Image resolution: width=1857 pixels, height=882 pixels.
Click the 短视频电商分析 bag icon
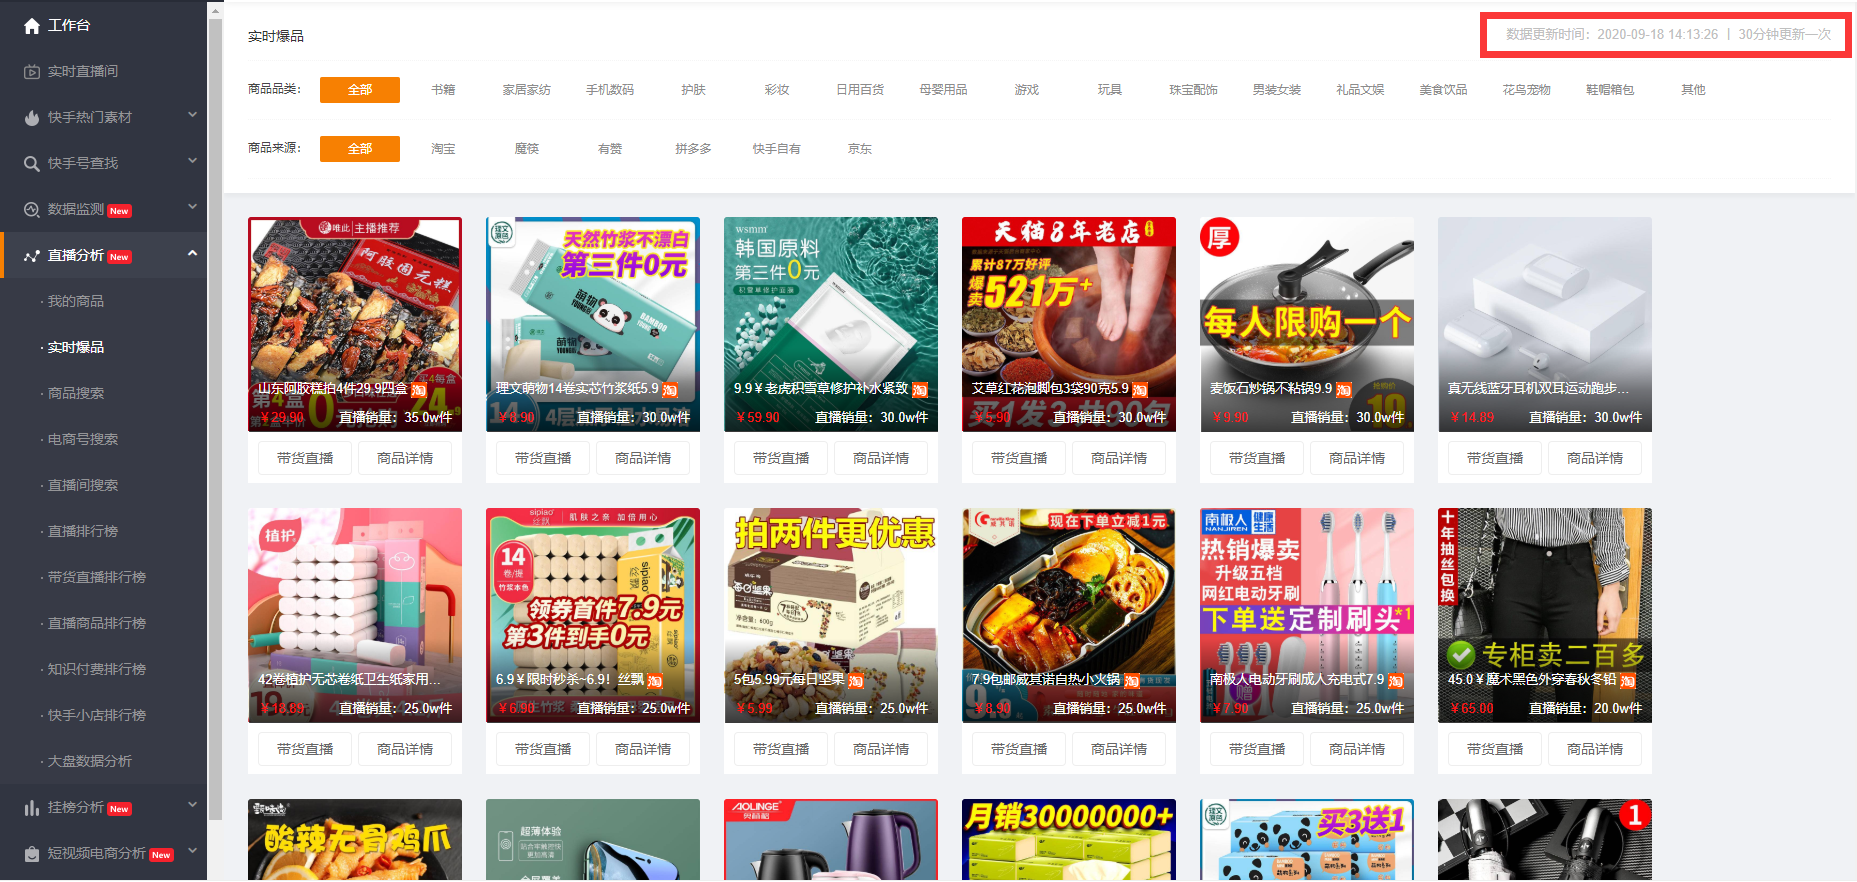(32, 854)
